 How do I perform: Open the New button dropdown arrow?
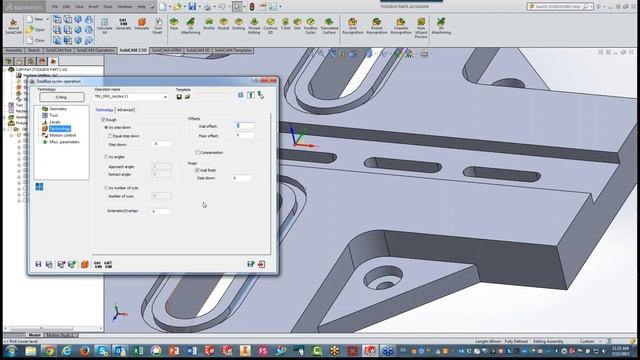pos(47,19)
